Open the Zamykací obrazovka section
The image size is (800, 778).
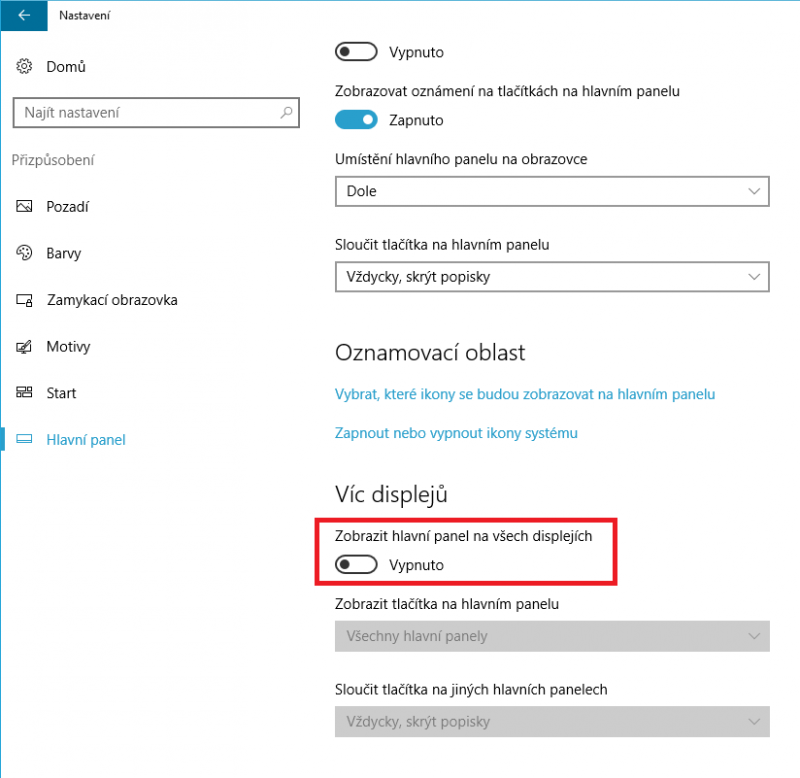coord(112,300)
